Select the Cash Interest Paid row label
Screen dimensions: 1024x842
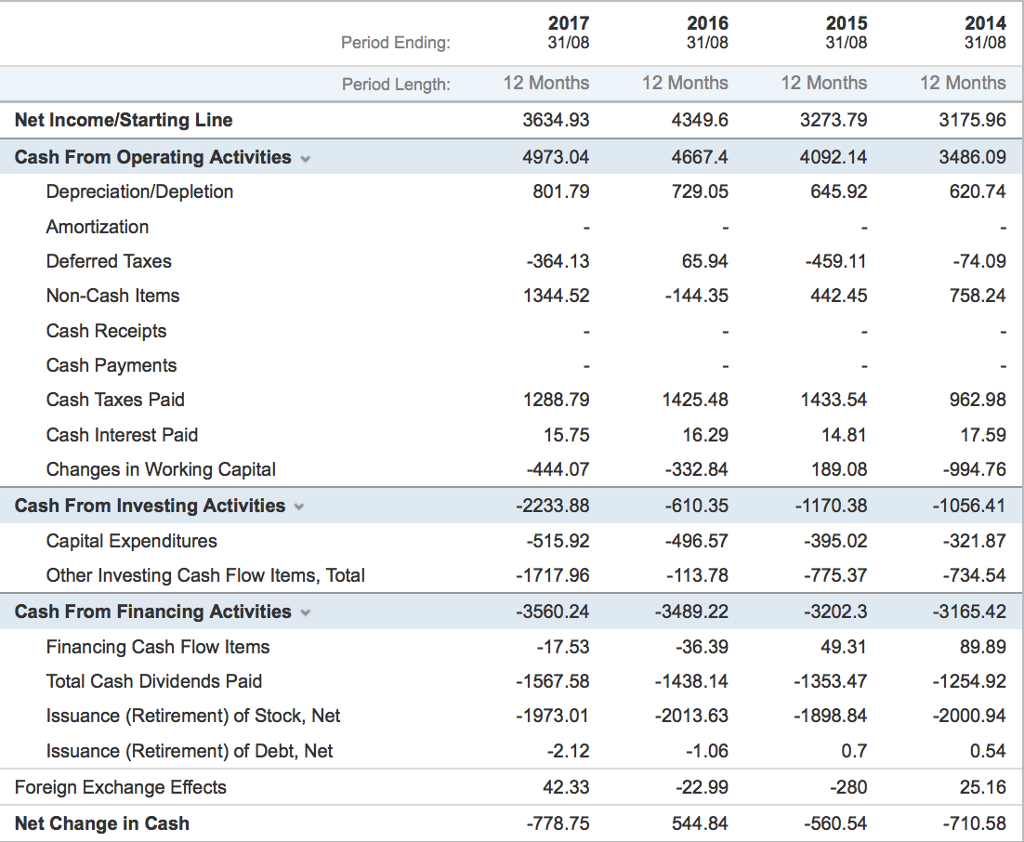tap(121, 435)
